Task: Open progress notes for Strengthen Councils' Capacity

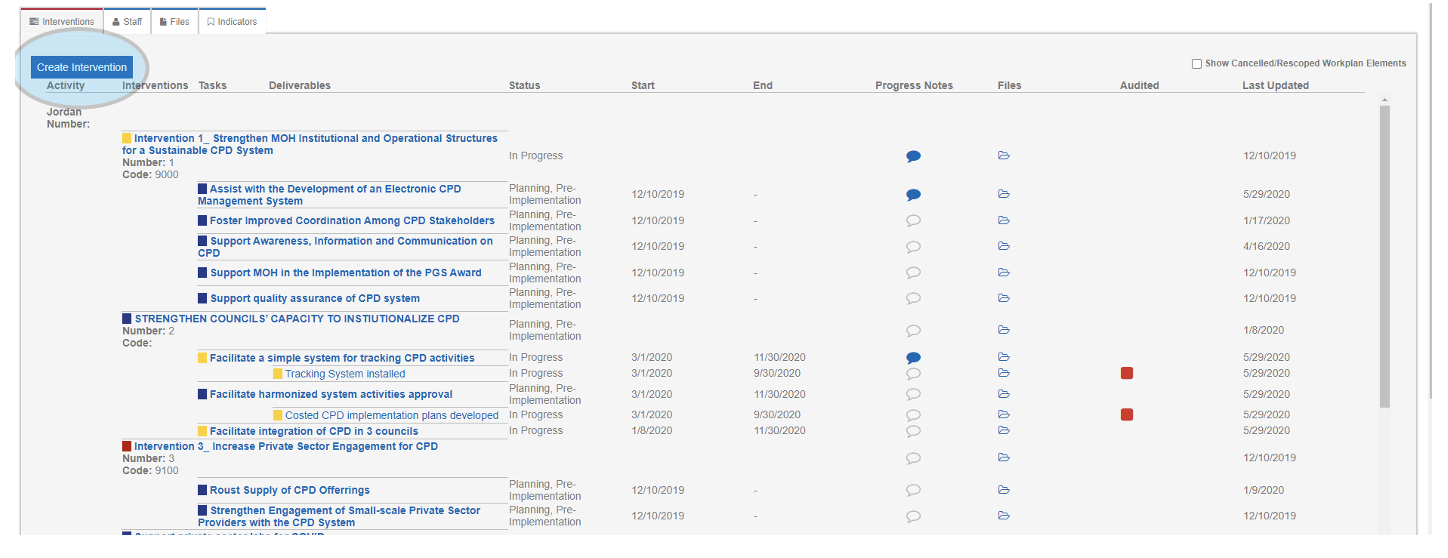Action: tap(913, 331)
